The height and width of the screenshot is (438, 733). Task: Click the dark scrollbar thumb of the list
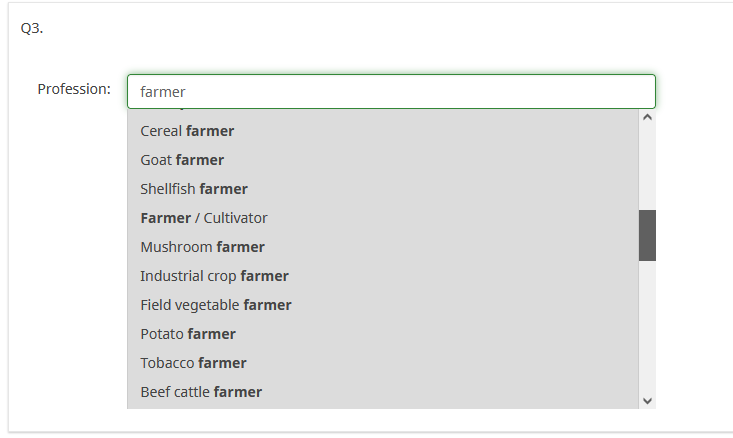[647, 235]
